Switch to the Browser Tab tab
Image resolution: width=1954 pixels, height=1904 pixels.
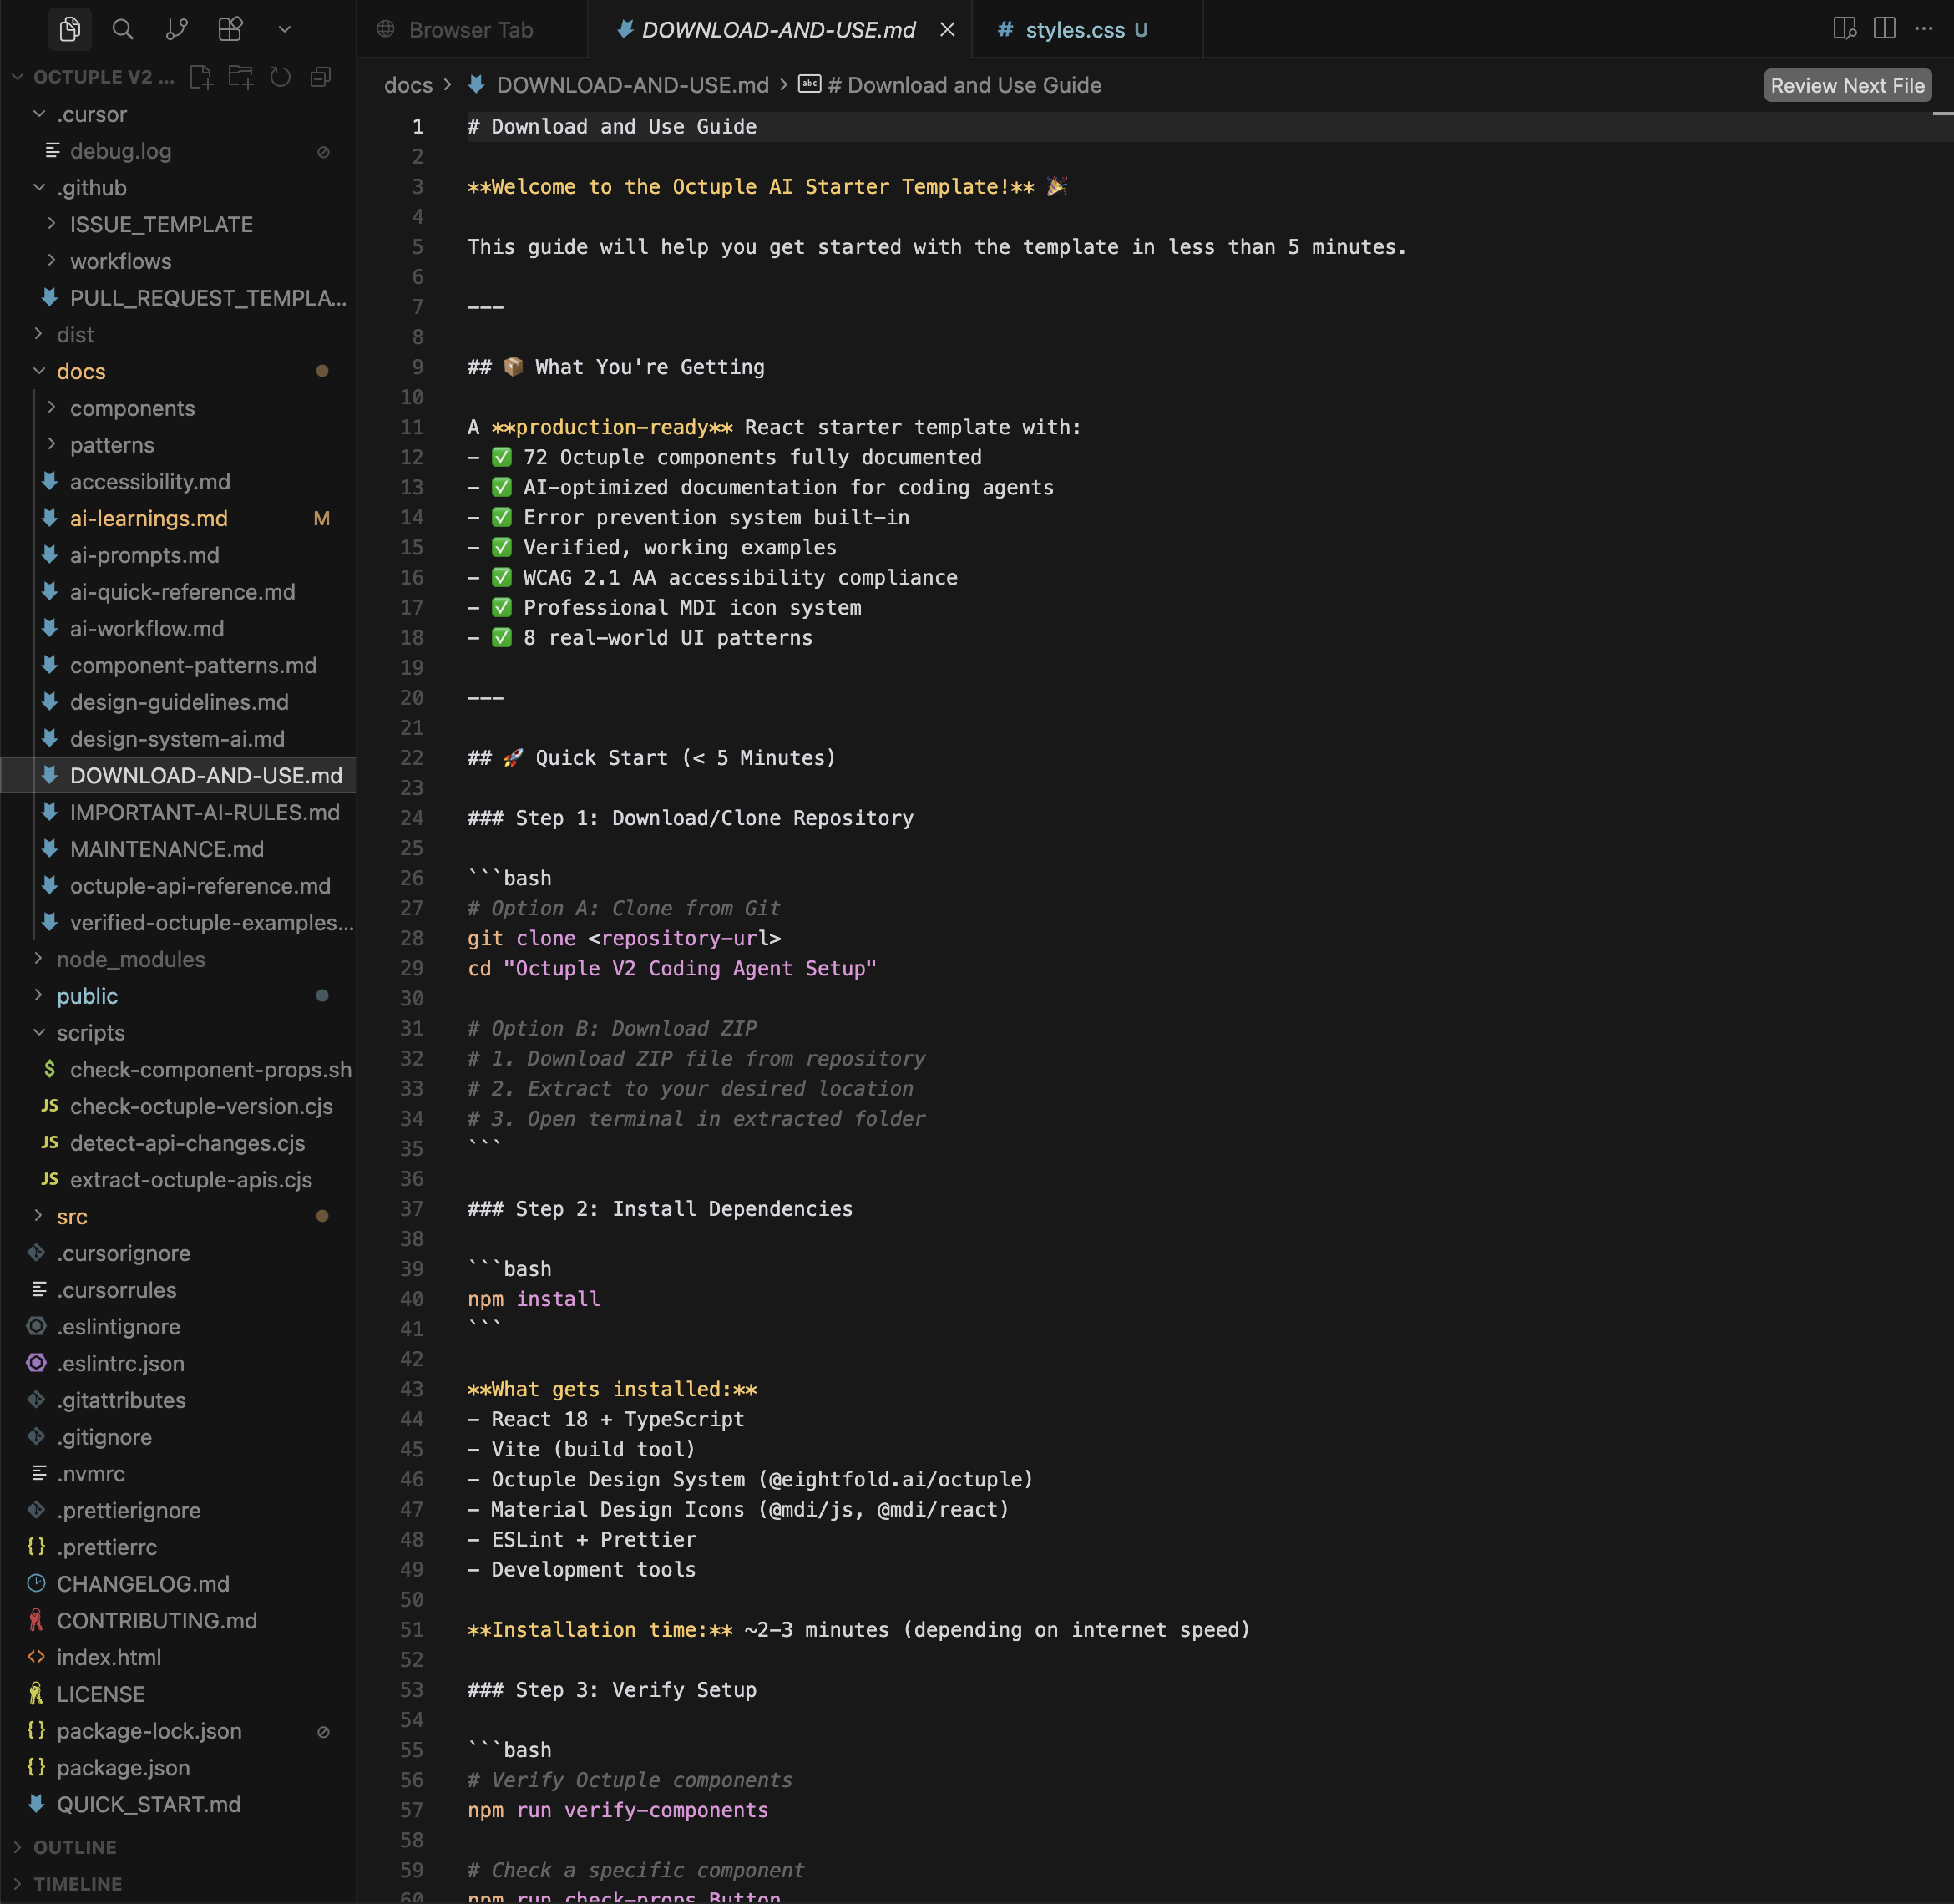(470, 30)
